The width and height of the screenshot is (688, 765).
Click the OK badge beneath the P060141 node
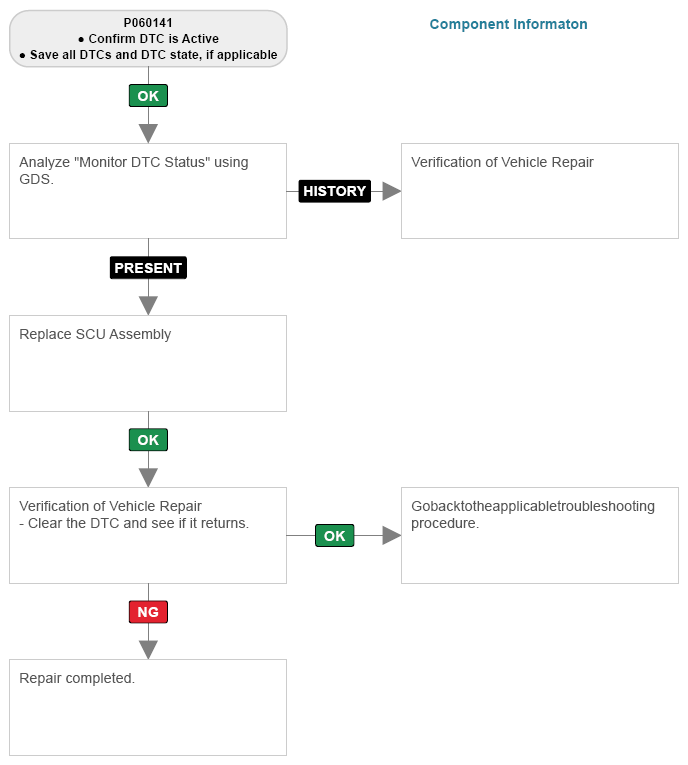tap(148, 96)
